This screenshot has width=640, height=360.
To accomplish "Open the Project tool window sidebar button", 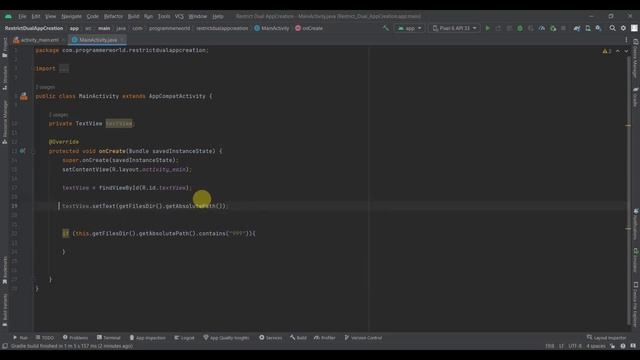I will coord(5,48).
